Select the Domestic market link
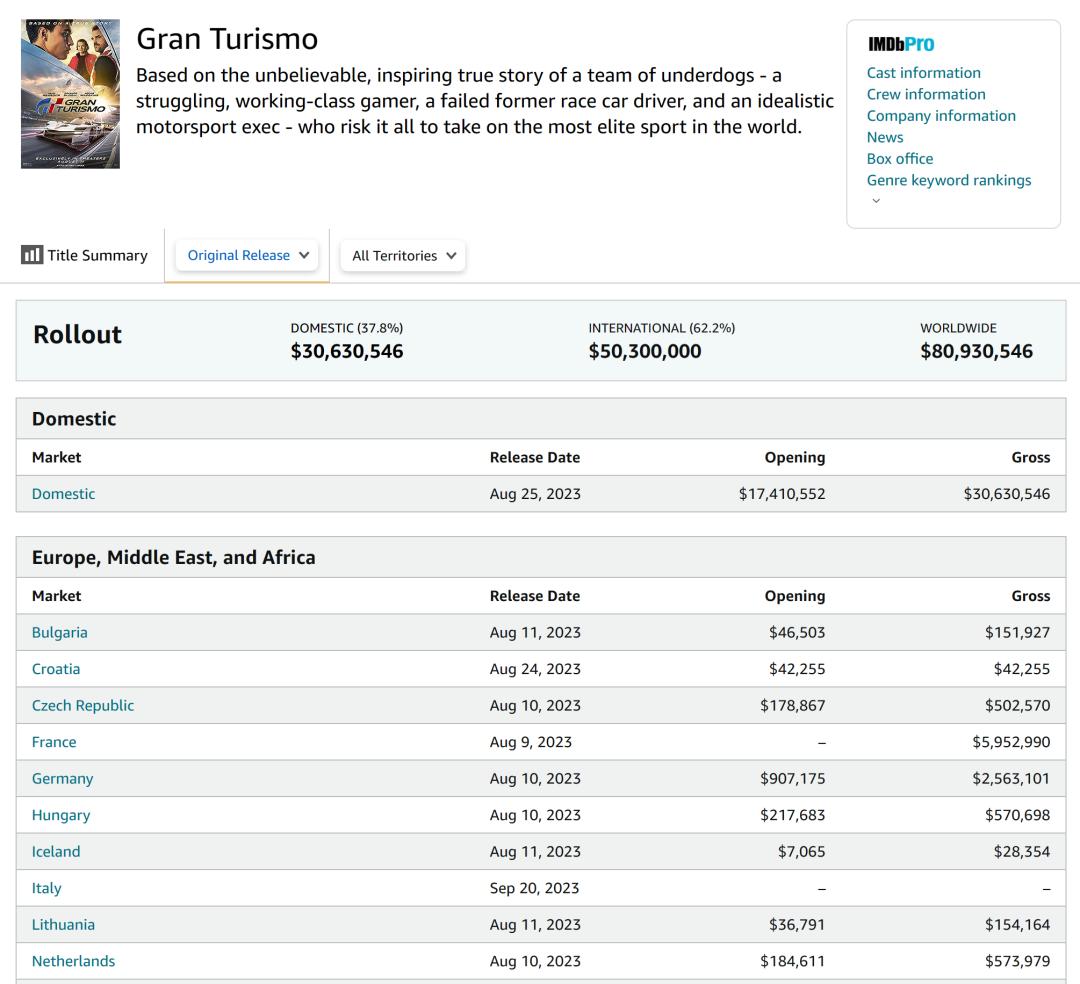 [x=64, y=494]
